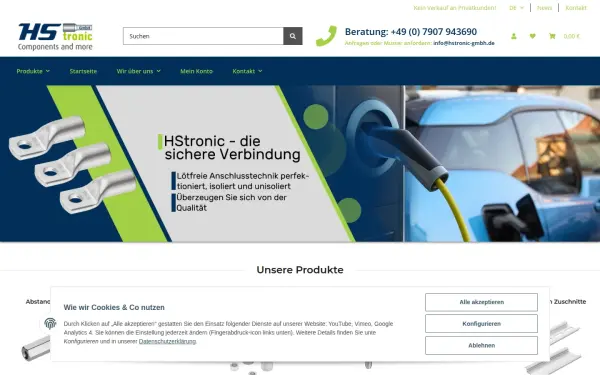Viewport: 600px width, 375px height.
Task: Click the Konfigurieren button
Action: pyautogui.click(x=481, y=324)
